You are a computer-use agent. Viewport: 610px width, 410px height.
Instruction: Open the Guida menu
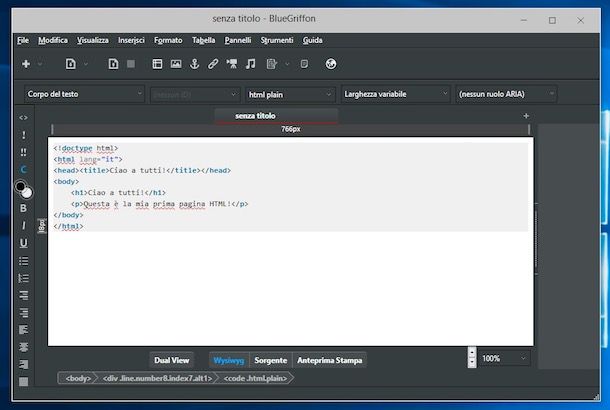tap(312, 40)
